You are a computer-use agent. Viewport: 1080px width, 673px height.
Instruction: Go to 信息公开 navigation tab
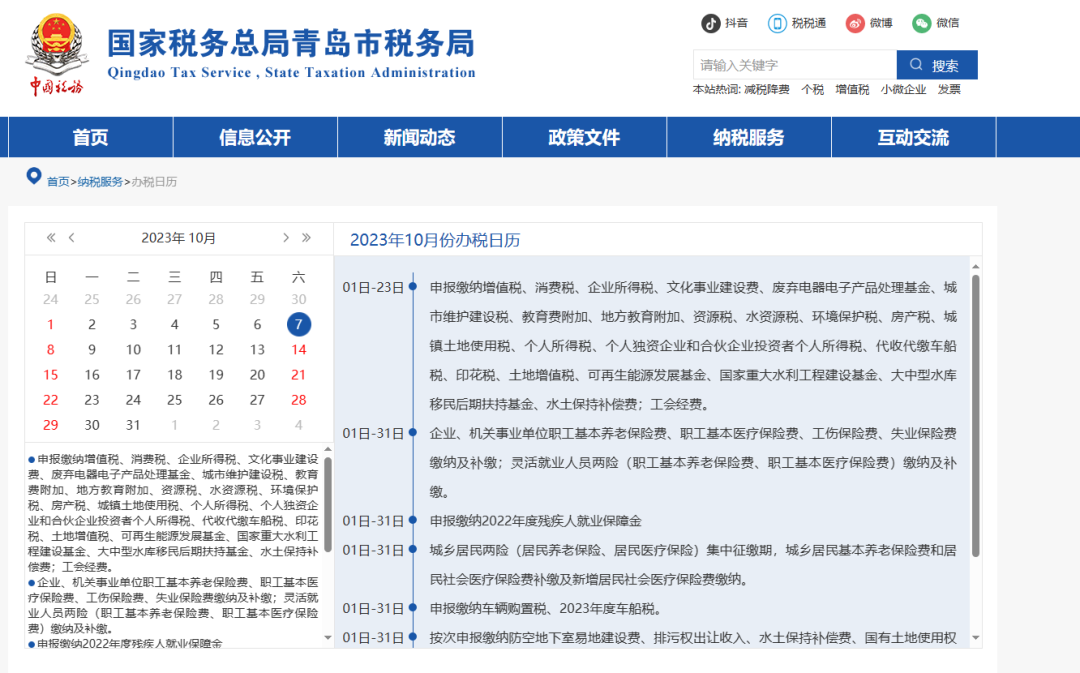(x=255, y=138)
